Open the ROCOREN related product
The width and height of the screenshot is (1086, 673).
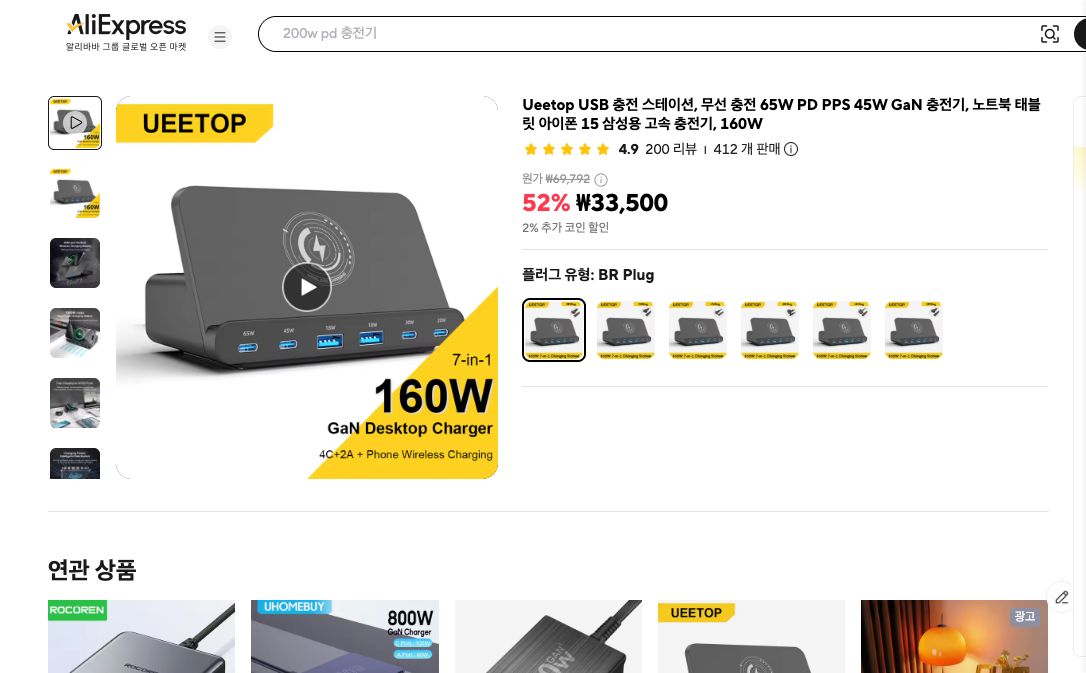click(141, 636)
